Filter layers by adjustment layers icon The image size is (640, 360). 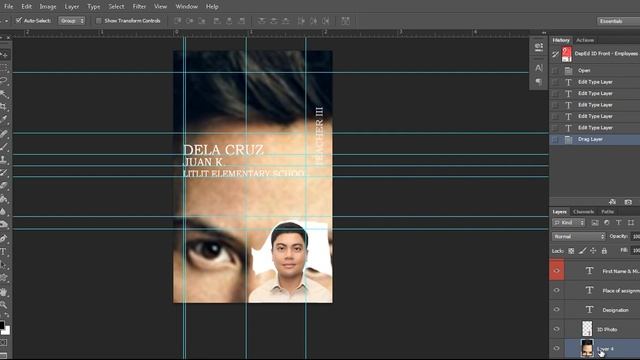point(607,222)
